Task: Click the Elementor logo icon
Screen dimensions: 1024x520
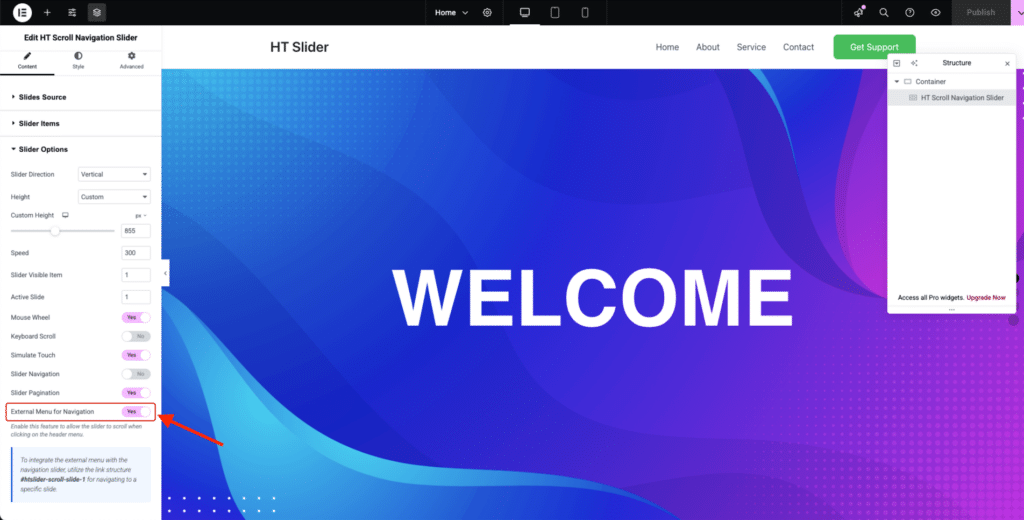Action: coord(20,12)
